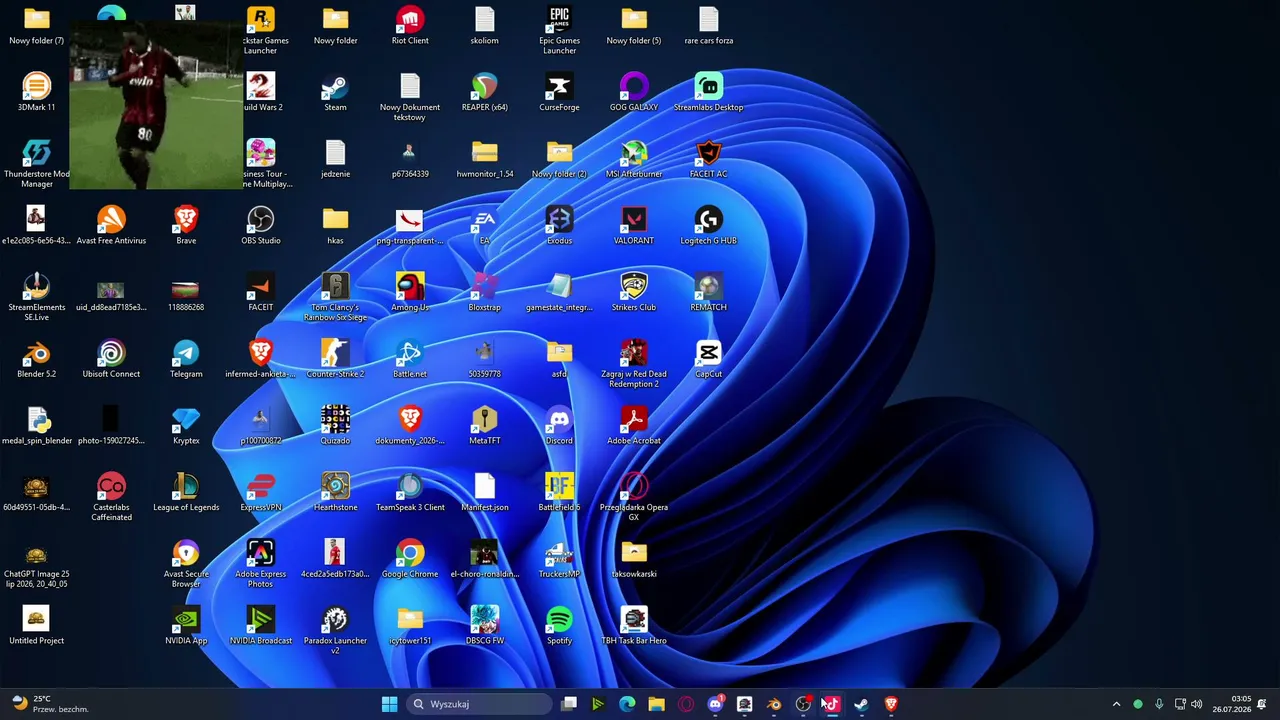Viewport: 1280px width, 720px height.
Task: Select the Epic Games Launcher desktop shortcut
Action: coord(559,30)
